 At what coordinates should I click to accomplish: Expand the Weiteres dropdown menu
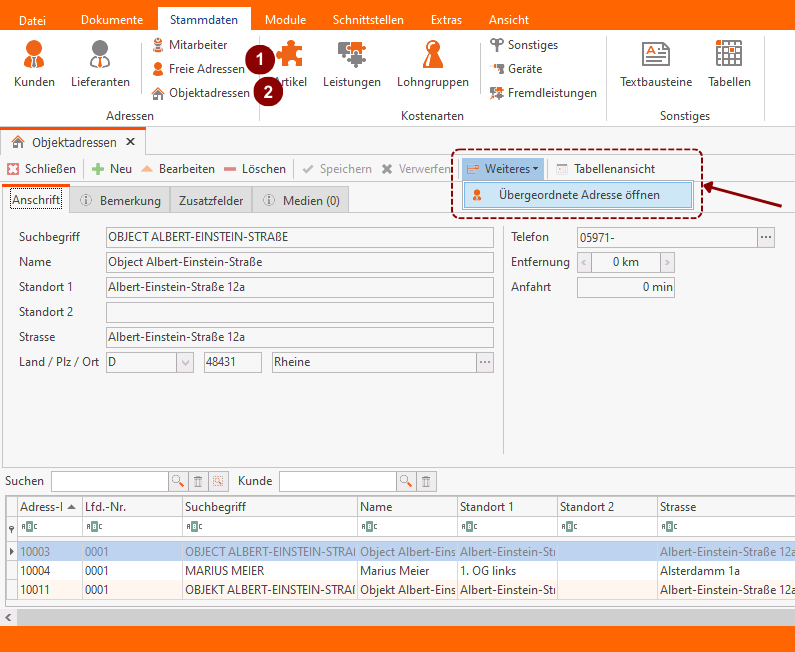[x=504, y=169]
